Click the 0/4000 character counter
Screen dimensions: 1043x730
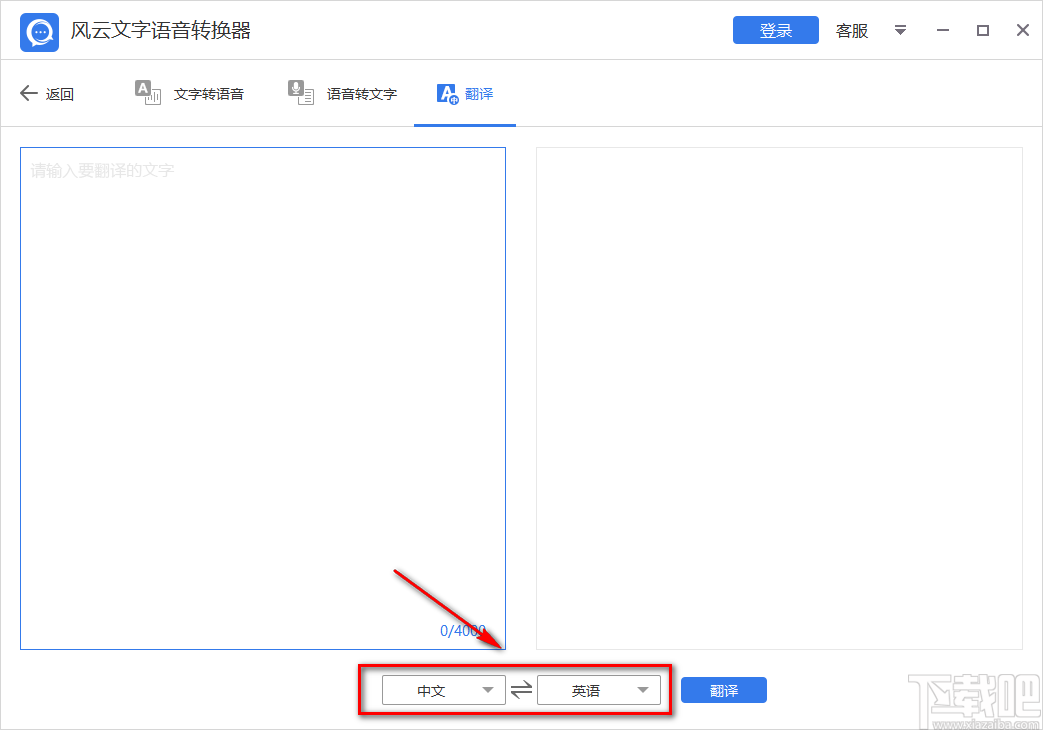tap(463, 630)
